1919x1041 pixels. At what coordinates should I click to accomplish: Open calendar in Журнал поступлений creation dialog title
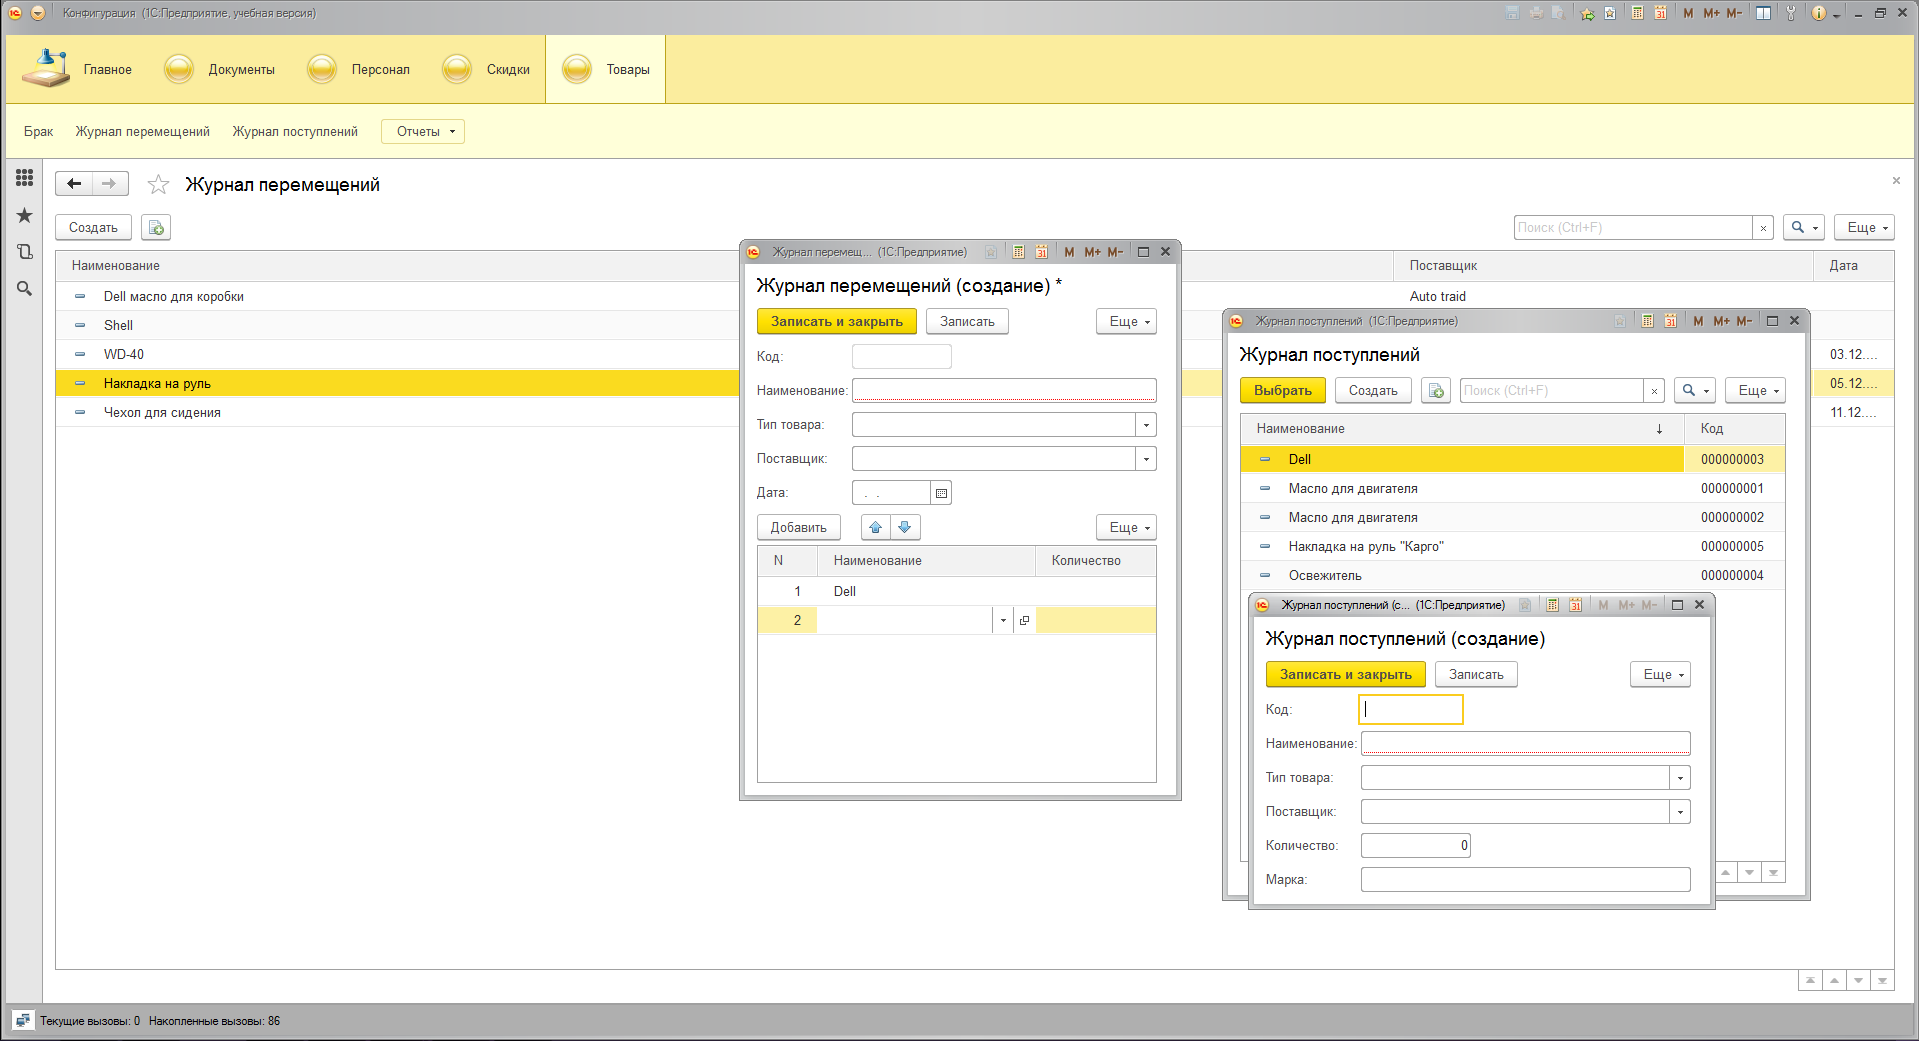(1576, 605)
